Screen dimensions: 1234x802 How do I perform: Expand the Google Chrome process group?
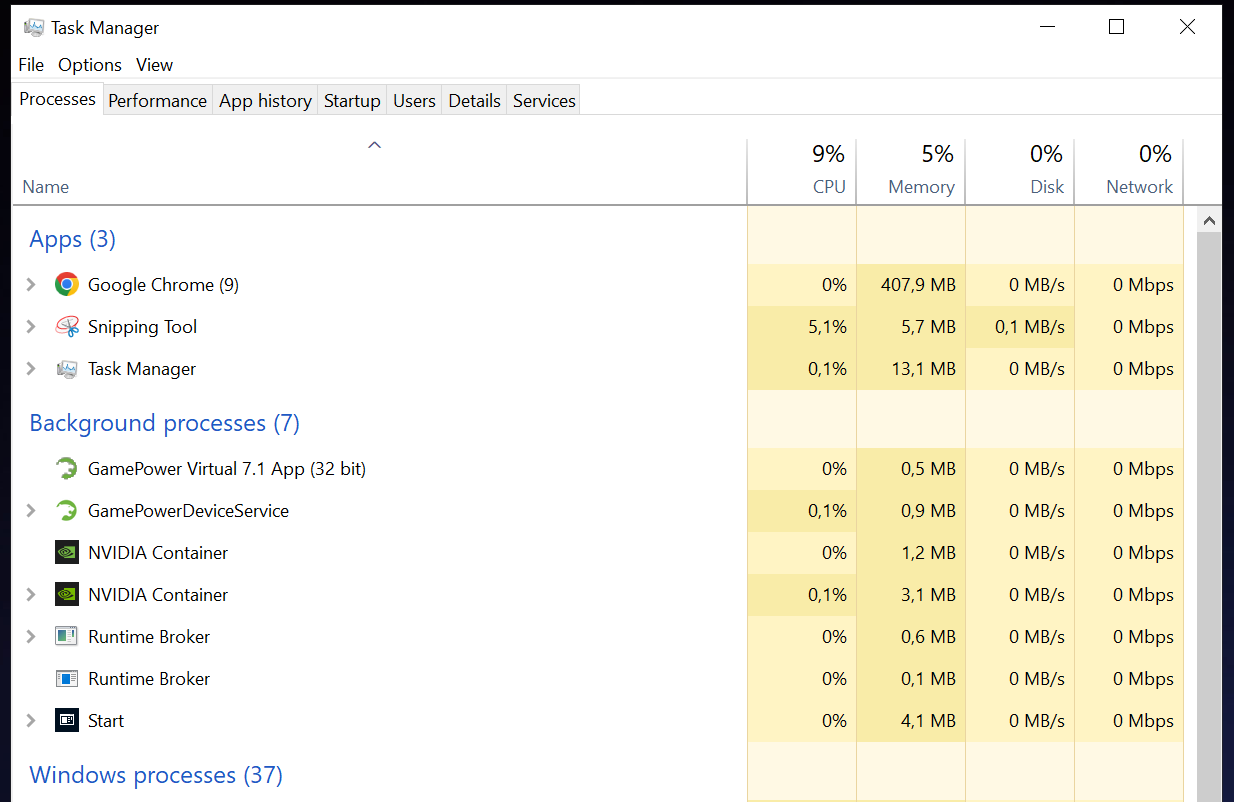click(x=31, y=285)
